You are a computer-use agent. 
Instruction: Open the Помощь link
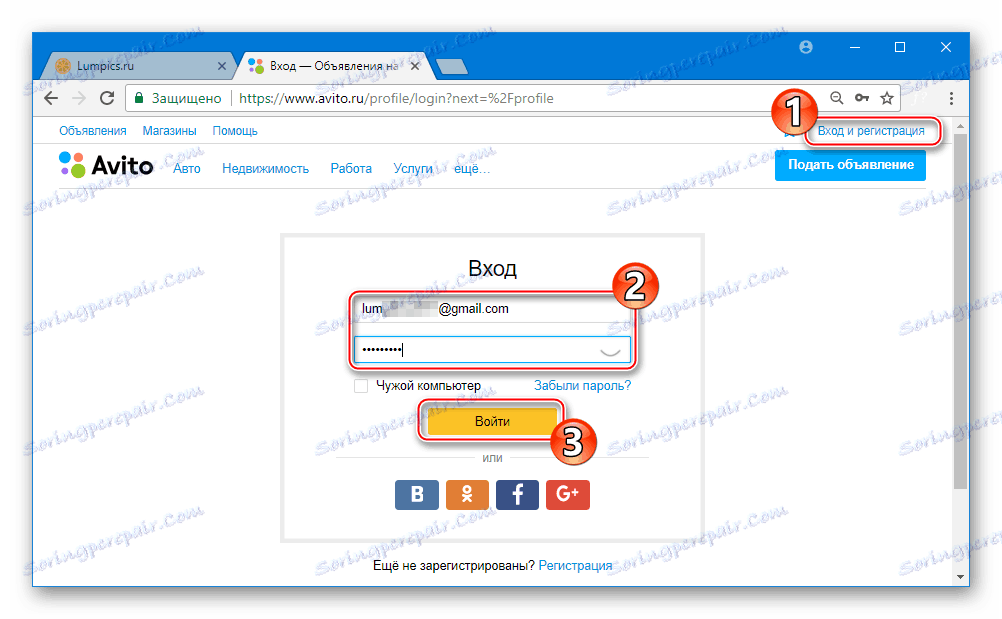[x=235, y=131]
